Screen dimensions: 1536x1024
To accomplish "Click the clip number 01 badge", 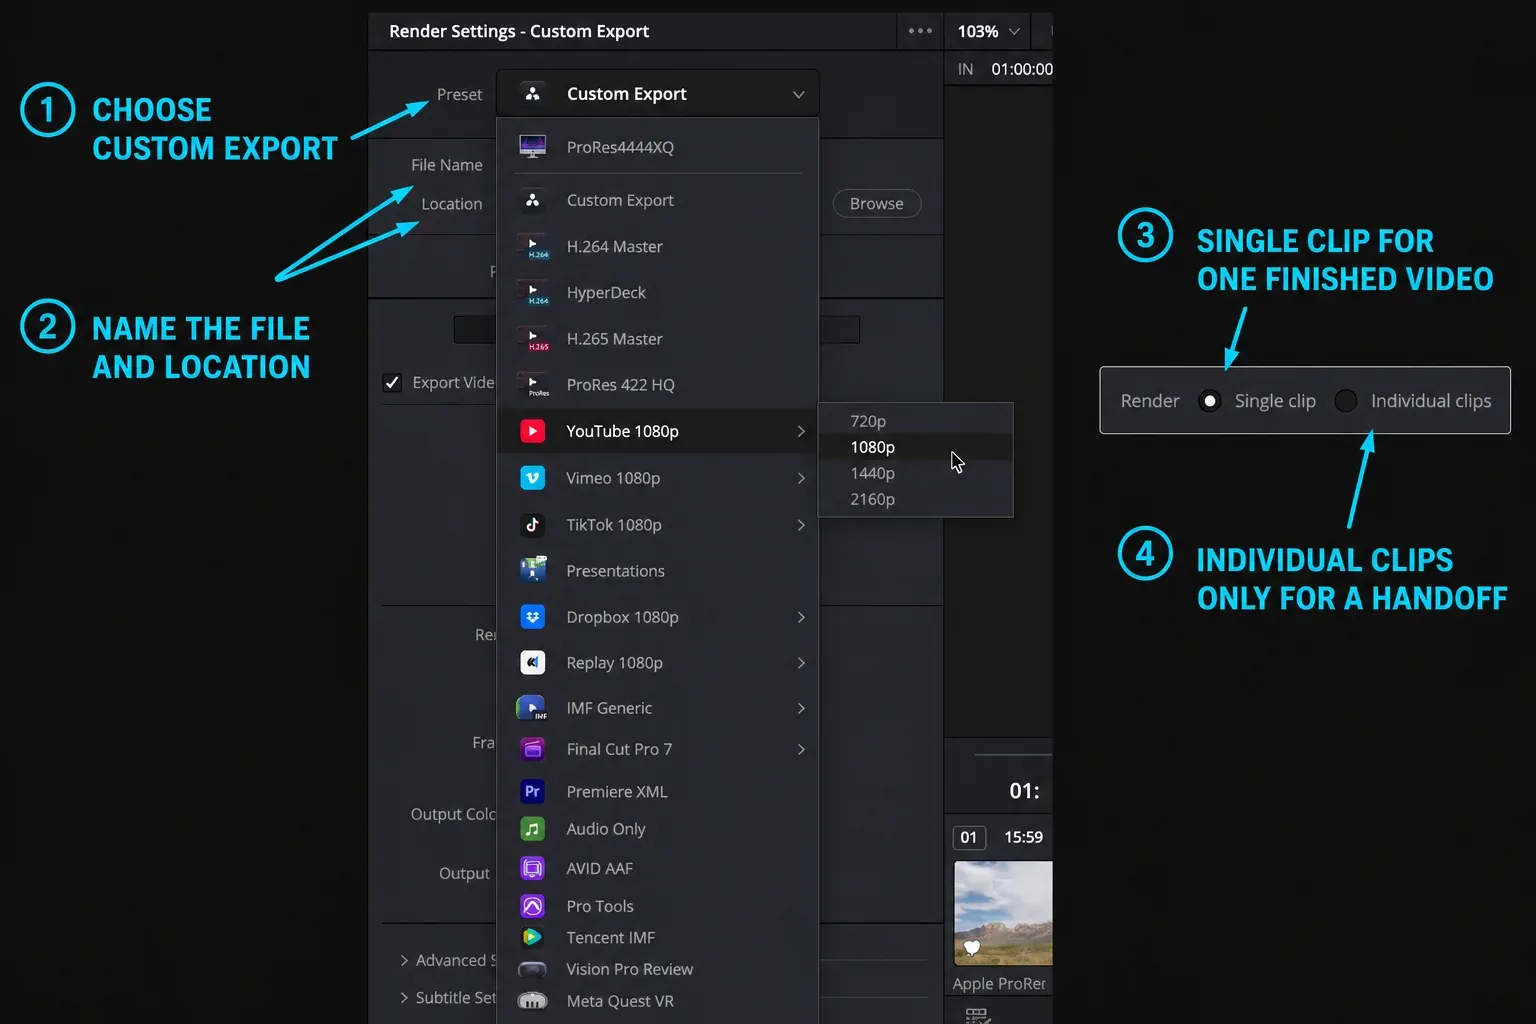I will tap(969, 837).
